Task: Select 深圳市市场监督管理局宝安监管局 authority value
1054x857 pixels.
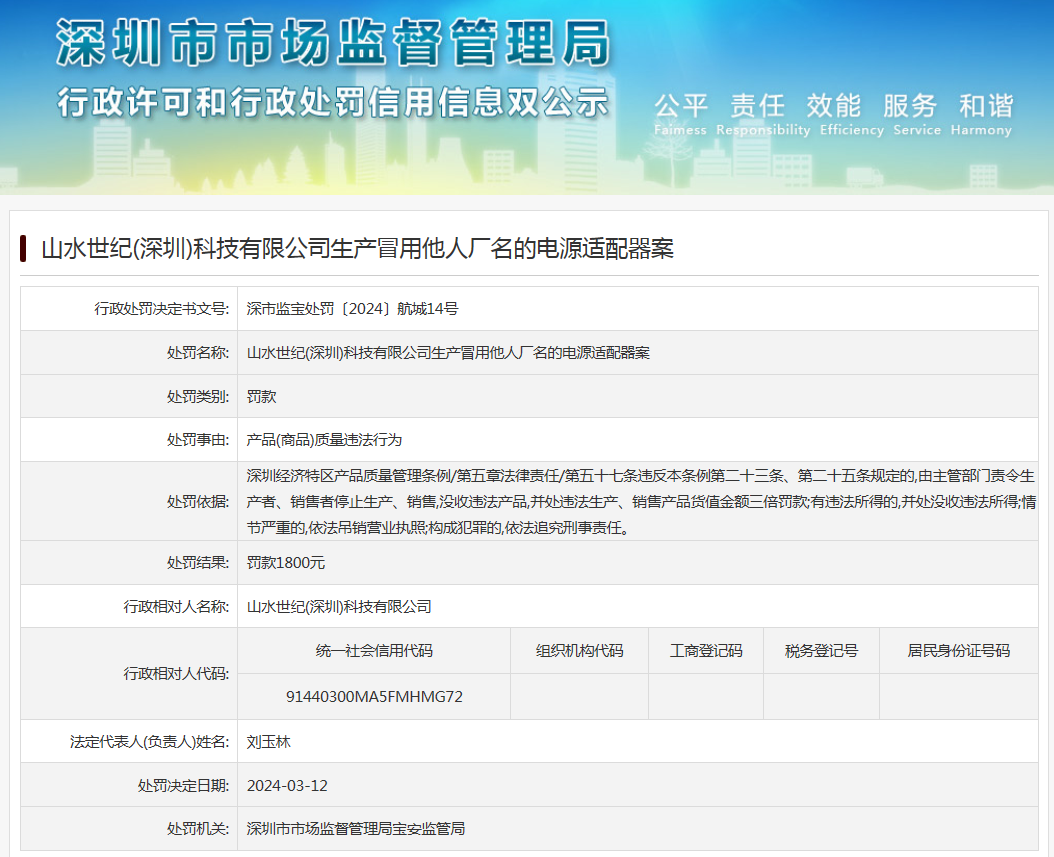Action: pos(356,829)
